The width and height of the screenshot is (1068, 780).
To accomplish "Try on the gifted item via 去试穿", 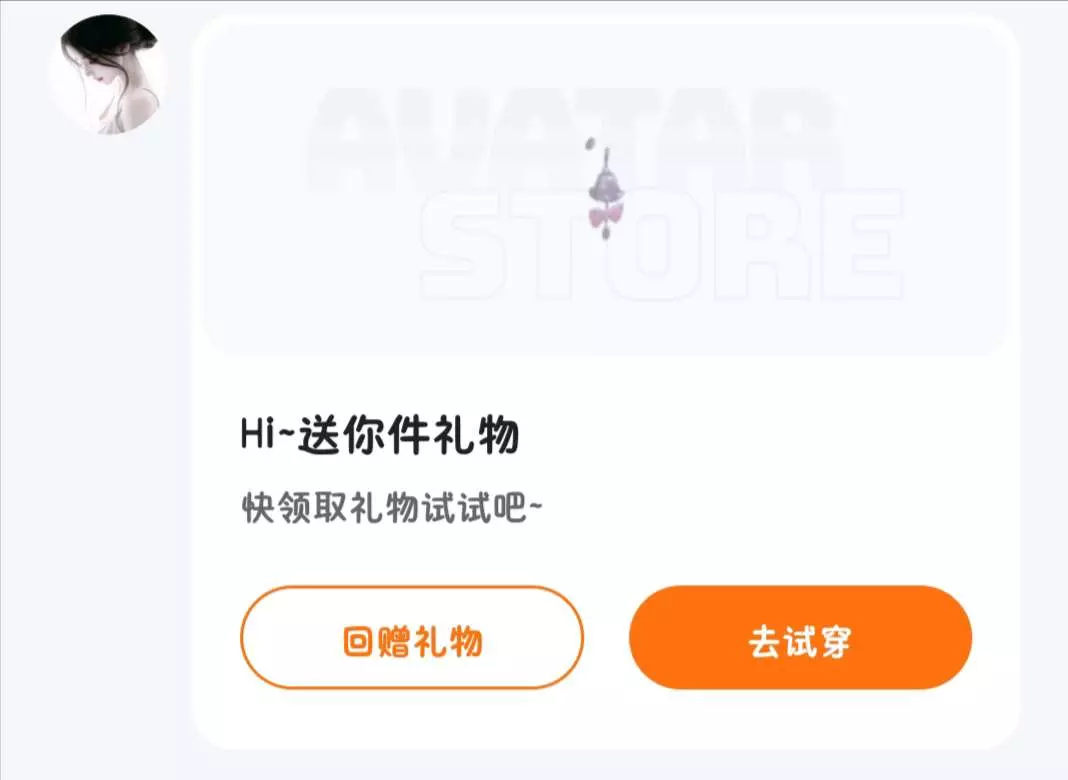I will [800, 637].
